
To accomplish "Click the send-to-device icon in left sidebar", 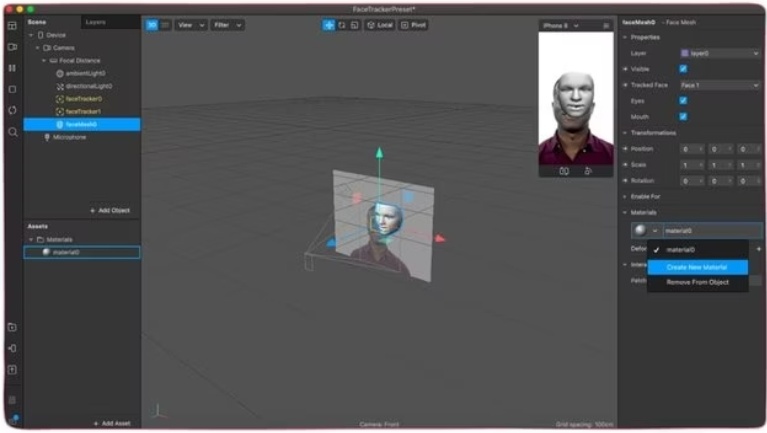I will tap(12, 348).
